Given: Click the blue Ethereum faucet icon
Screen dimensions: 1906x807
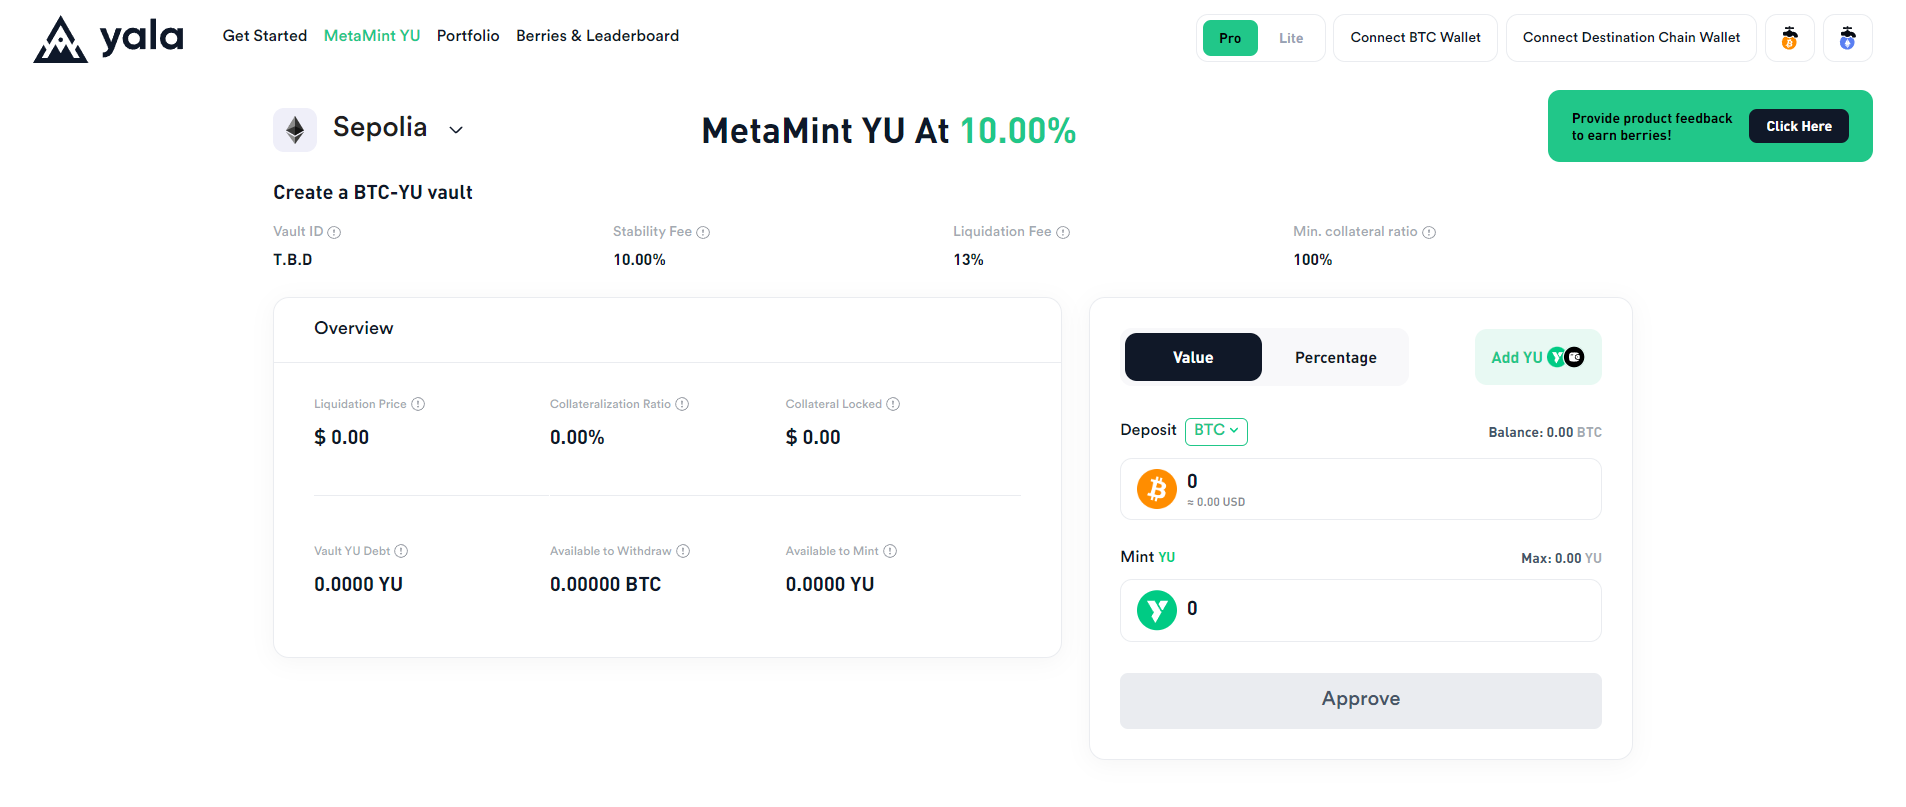Looking at the screenshot, I should (1847, 38).
